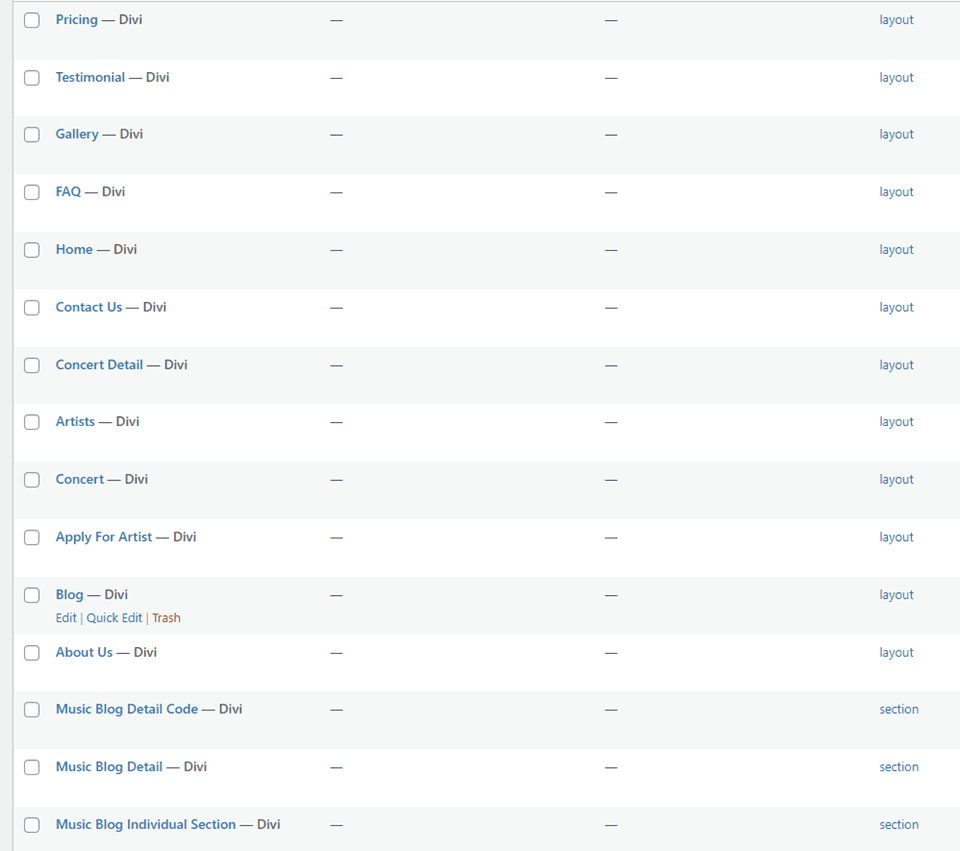This screenshot has height=851, width=960.
Task: Check the Concert layout checkbox
Action: [x=32, y=480]
